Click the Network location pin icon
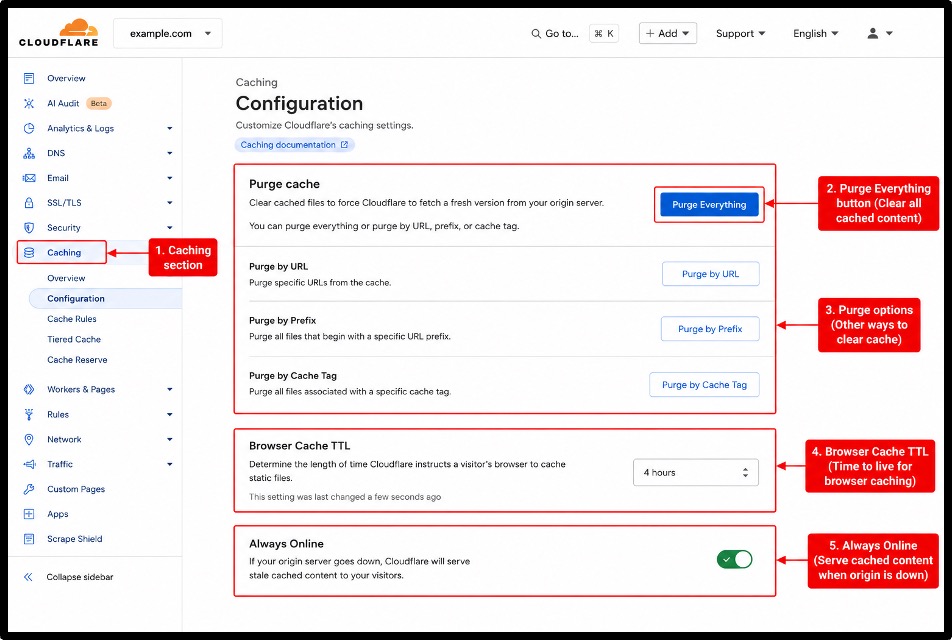Viewport: 952px width, 640px height. pyautogui.click(x=29, y=439)
